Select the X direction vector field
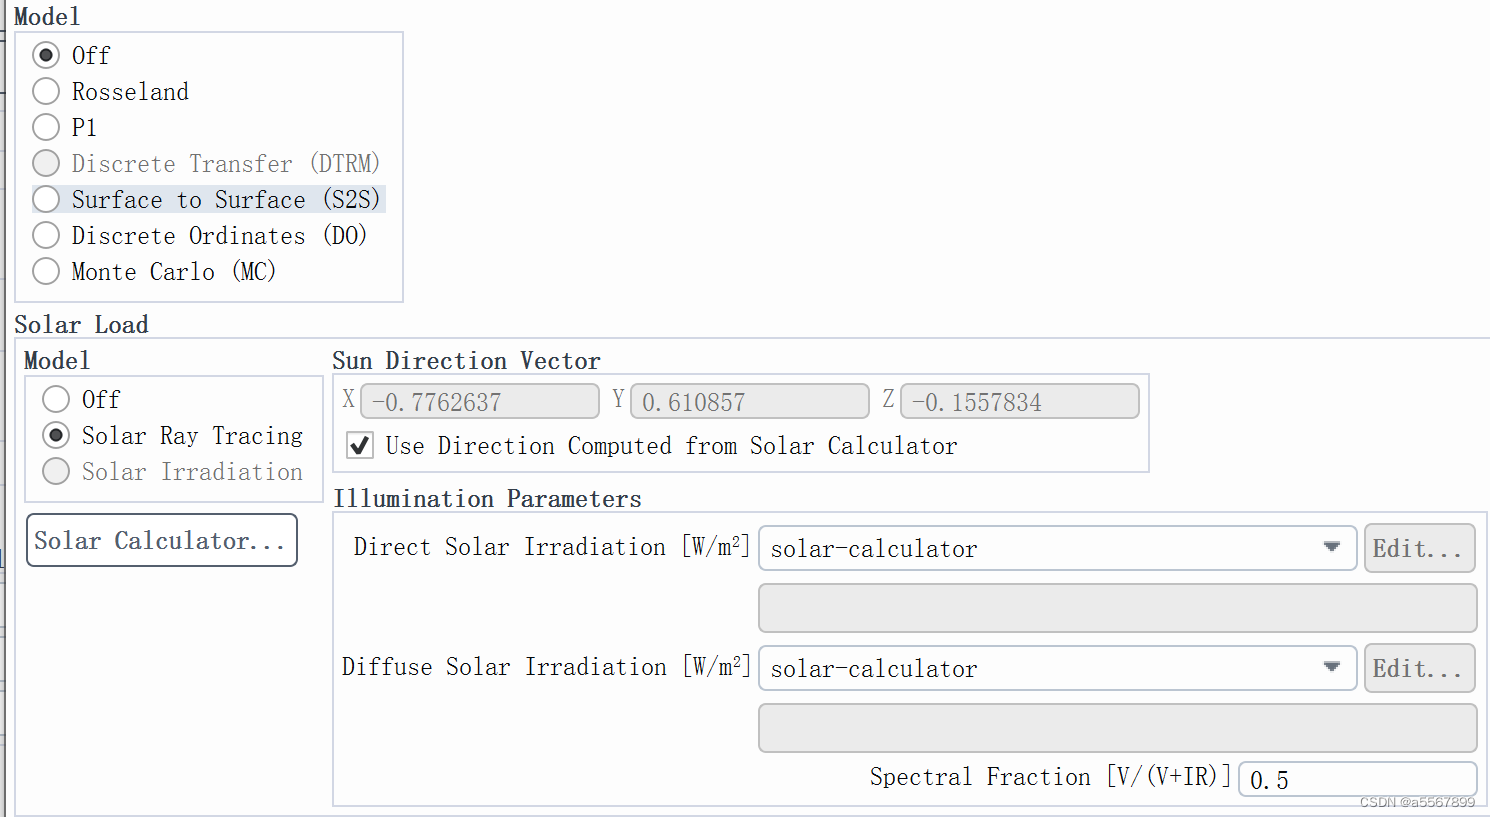The image size is (1490, 817). point(479,401)
